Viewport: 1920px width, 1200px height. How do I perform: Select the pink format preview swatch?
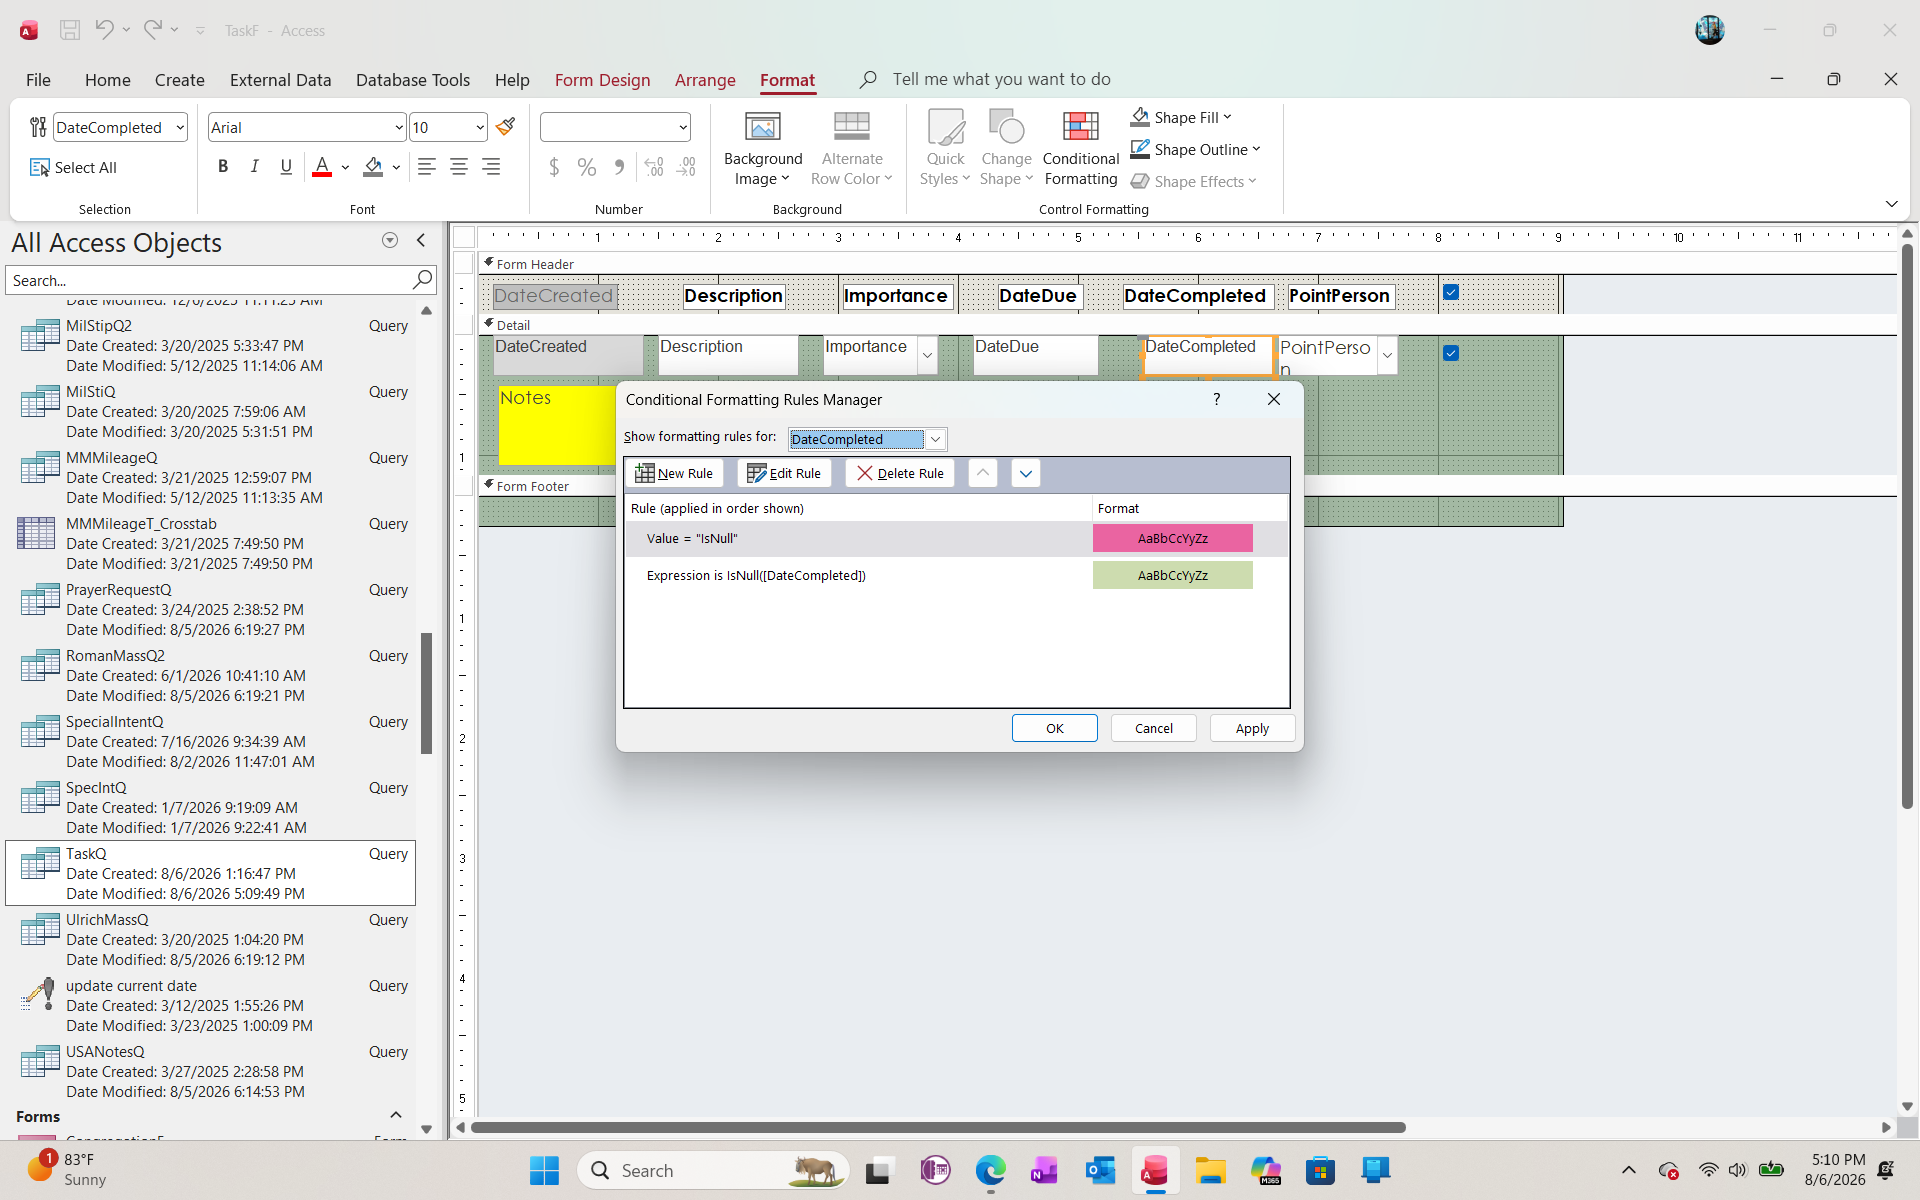click(x=1172, y=538)
